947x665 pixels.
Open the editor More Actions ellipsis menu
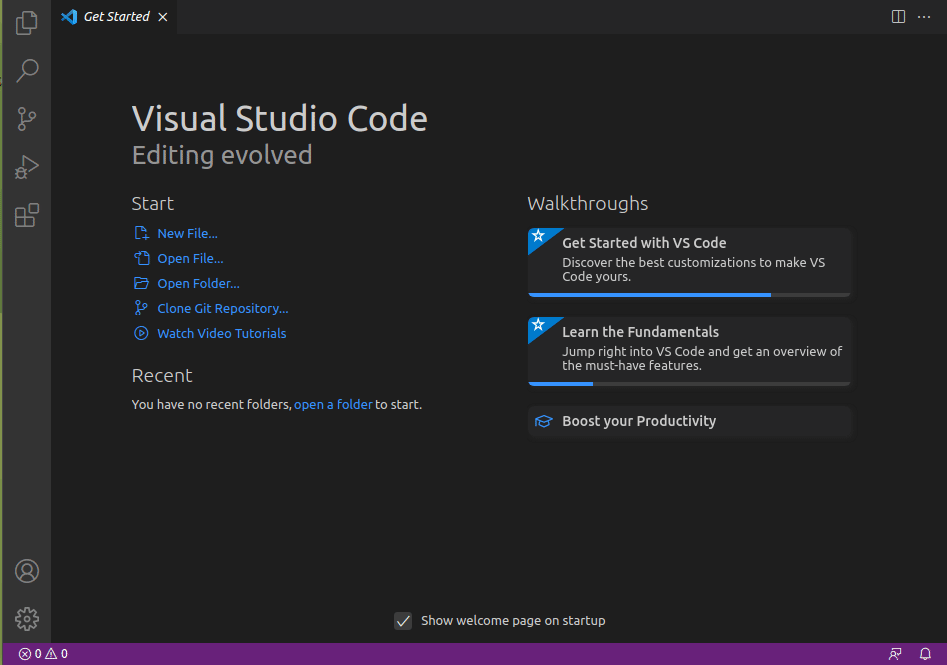tap(923, 16)
